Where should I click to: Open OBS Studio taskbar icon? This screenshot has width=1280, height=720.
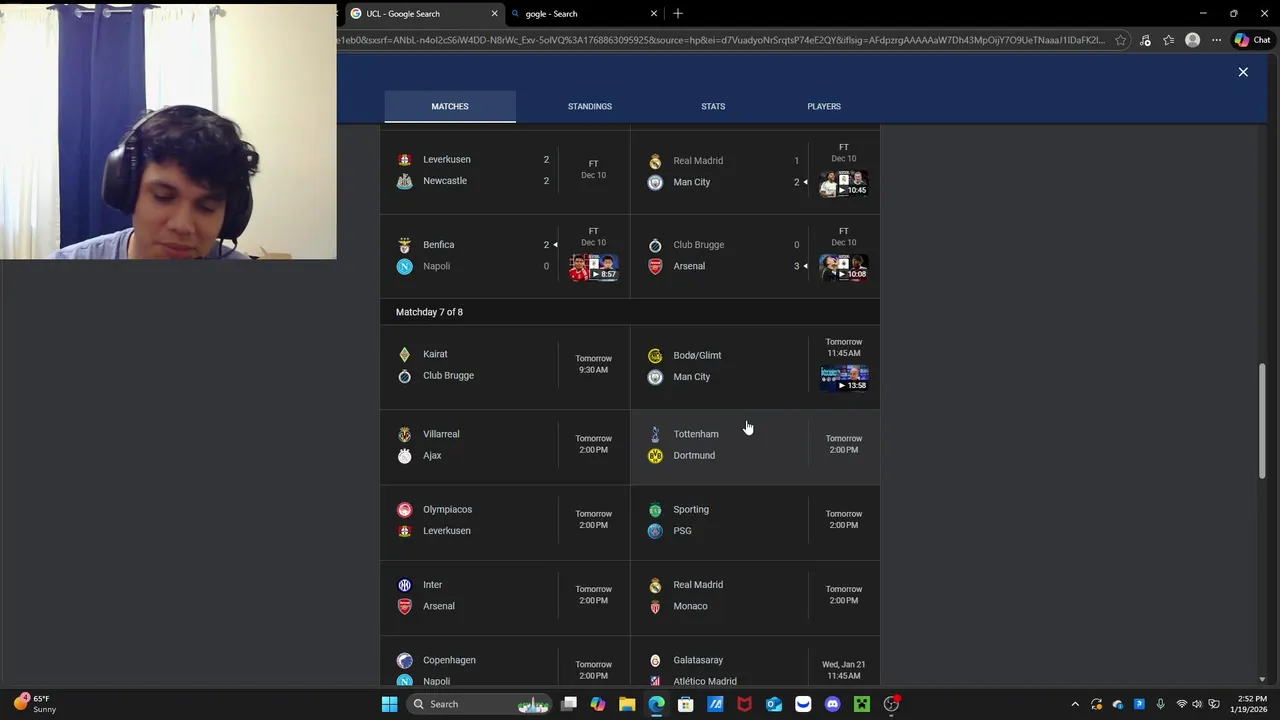pos(891,704)
